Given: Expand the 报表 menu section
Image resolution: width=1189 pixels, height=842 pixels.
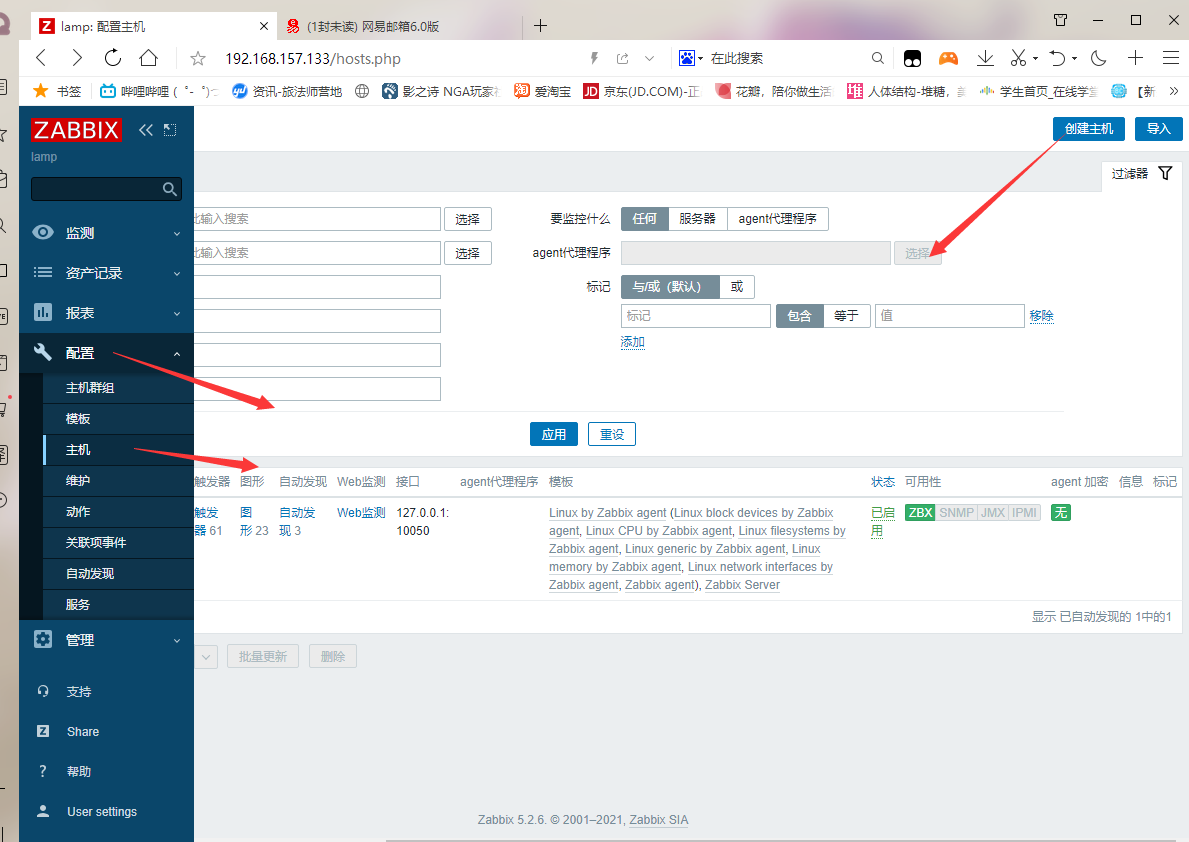Looking at the screenshot, I should click(106, 313).
